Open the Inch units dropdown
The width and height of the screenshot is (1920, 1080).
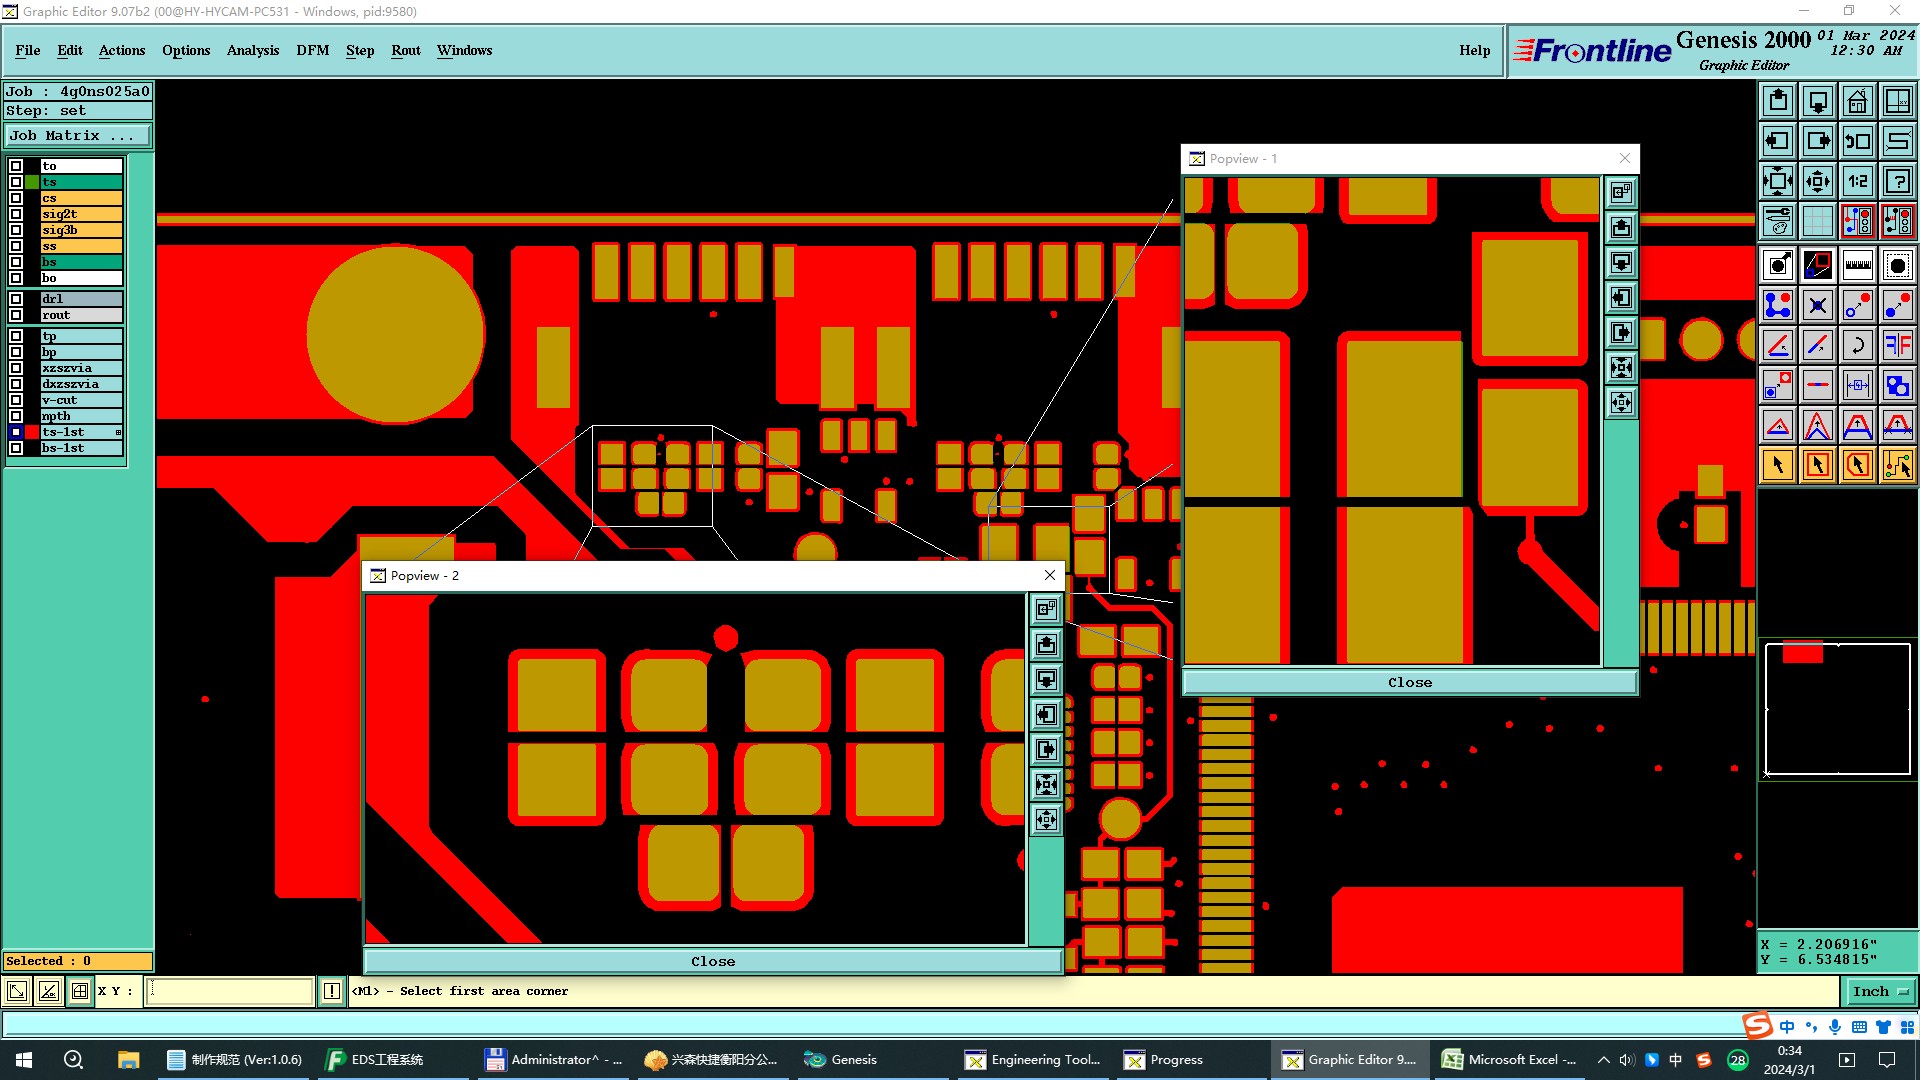[1880, 991]
